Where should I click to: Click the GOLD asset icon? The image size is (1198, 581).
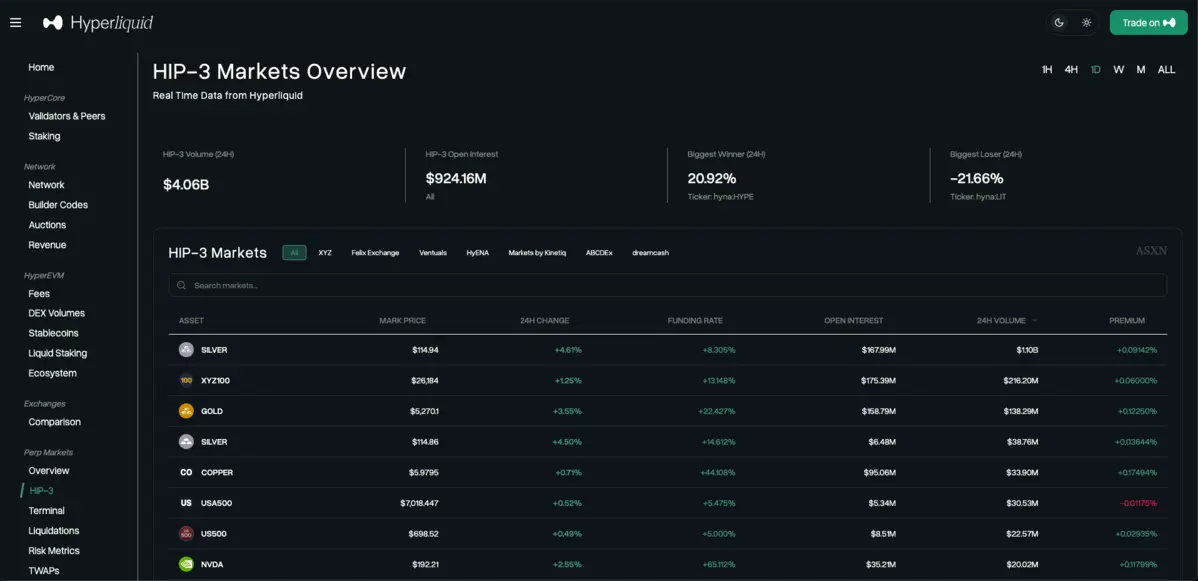(x=186, y=411)
